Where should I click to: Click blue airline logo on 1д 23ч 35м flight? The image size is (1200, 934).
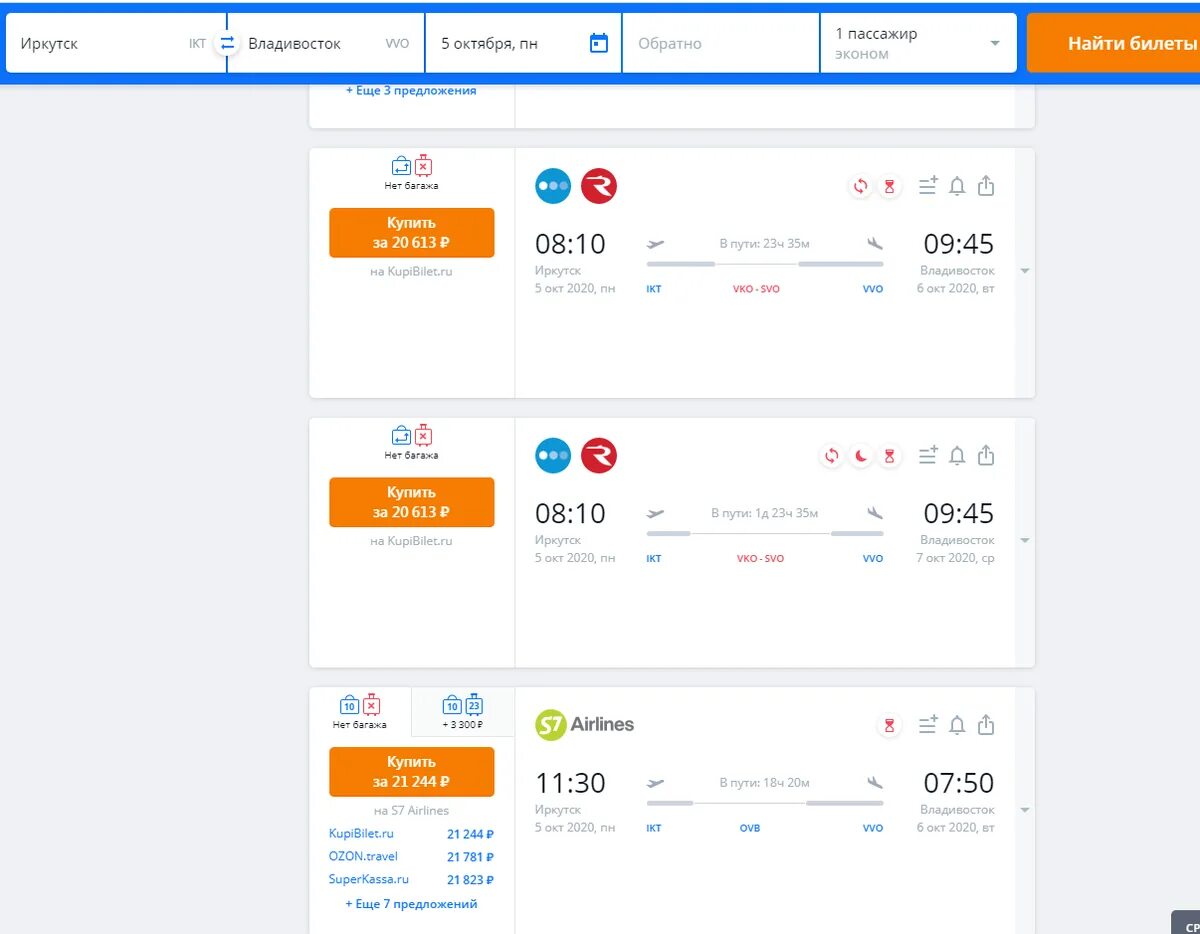click(x=553, y=455)
